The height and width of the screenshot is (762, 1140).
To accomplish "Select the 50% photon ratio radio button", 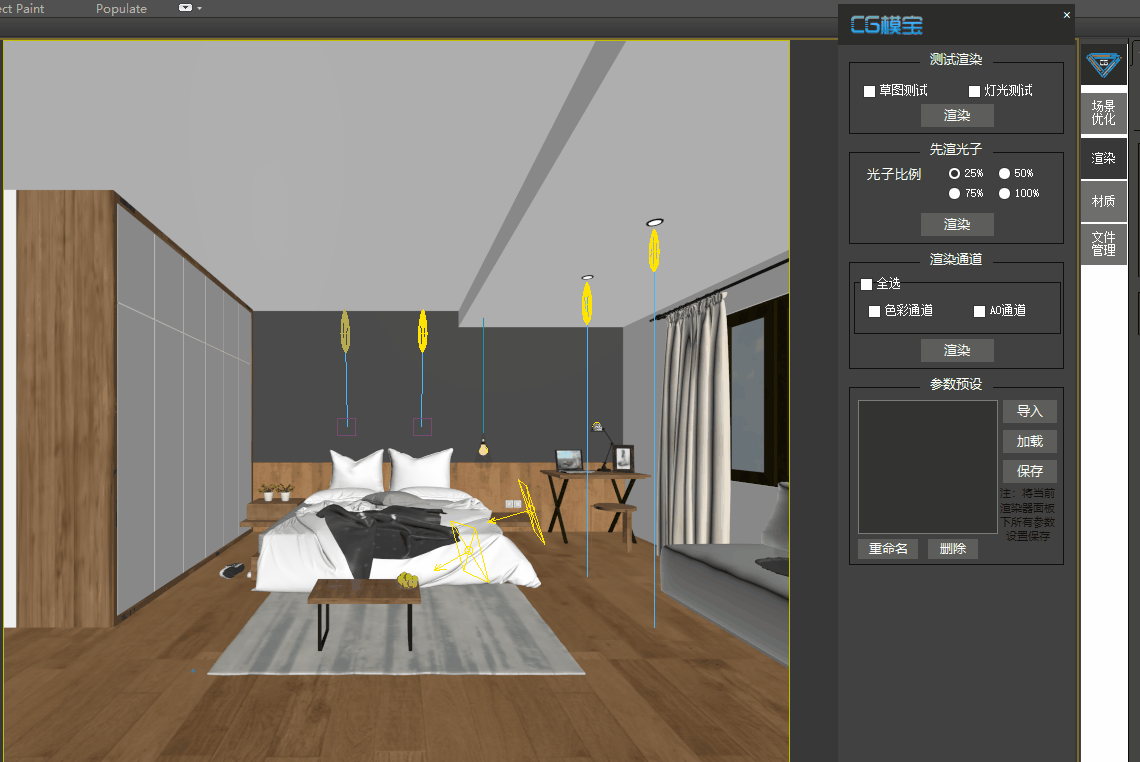I will tap(1003, 172).
